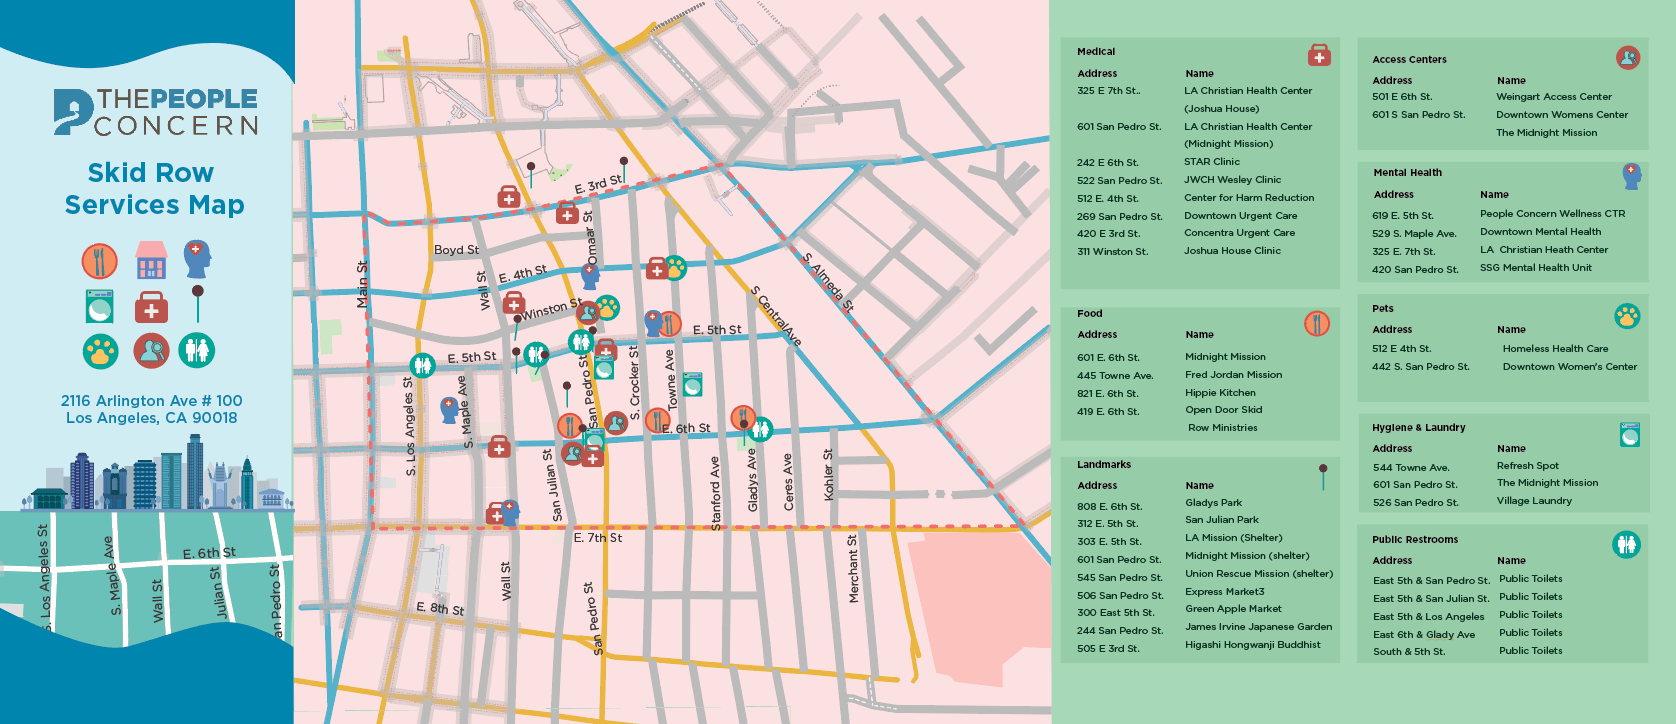Select the "Open Door Skid" entry
The image size is (1676, 724).
coord(1224,410)
